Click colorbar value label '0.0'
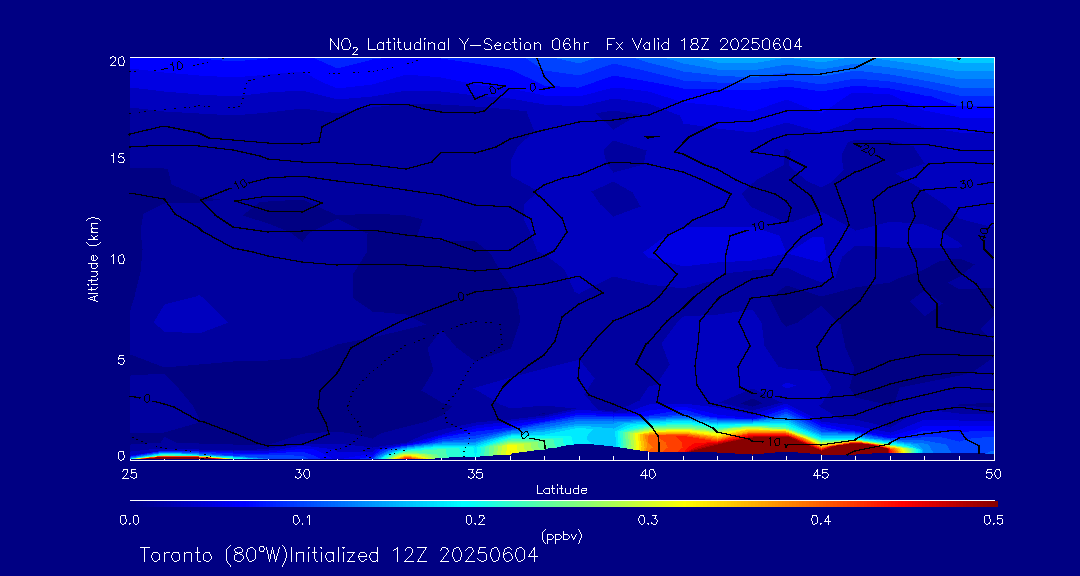Image resolution: width=1080 pixels, height=576 pixels. (x=129, y=520)
